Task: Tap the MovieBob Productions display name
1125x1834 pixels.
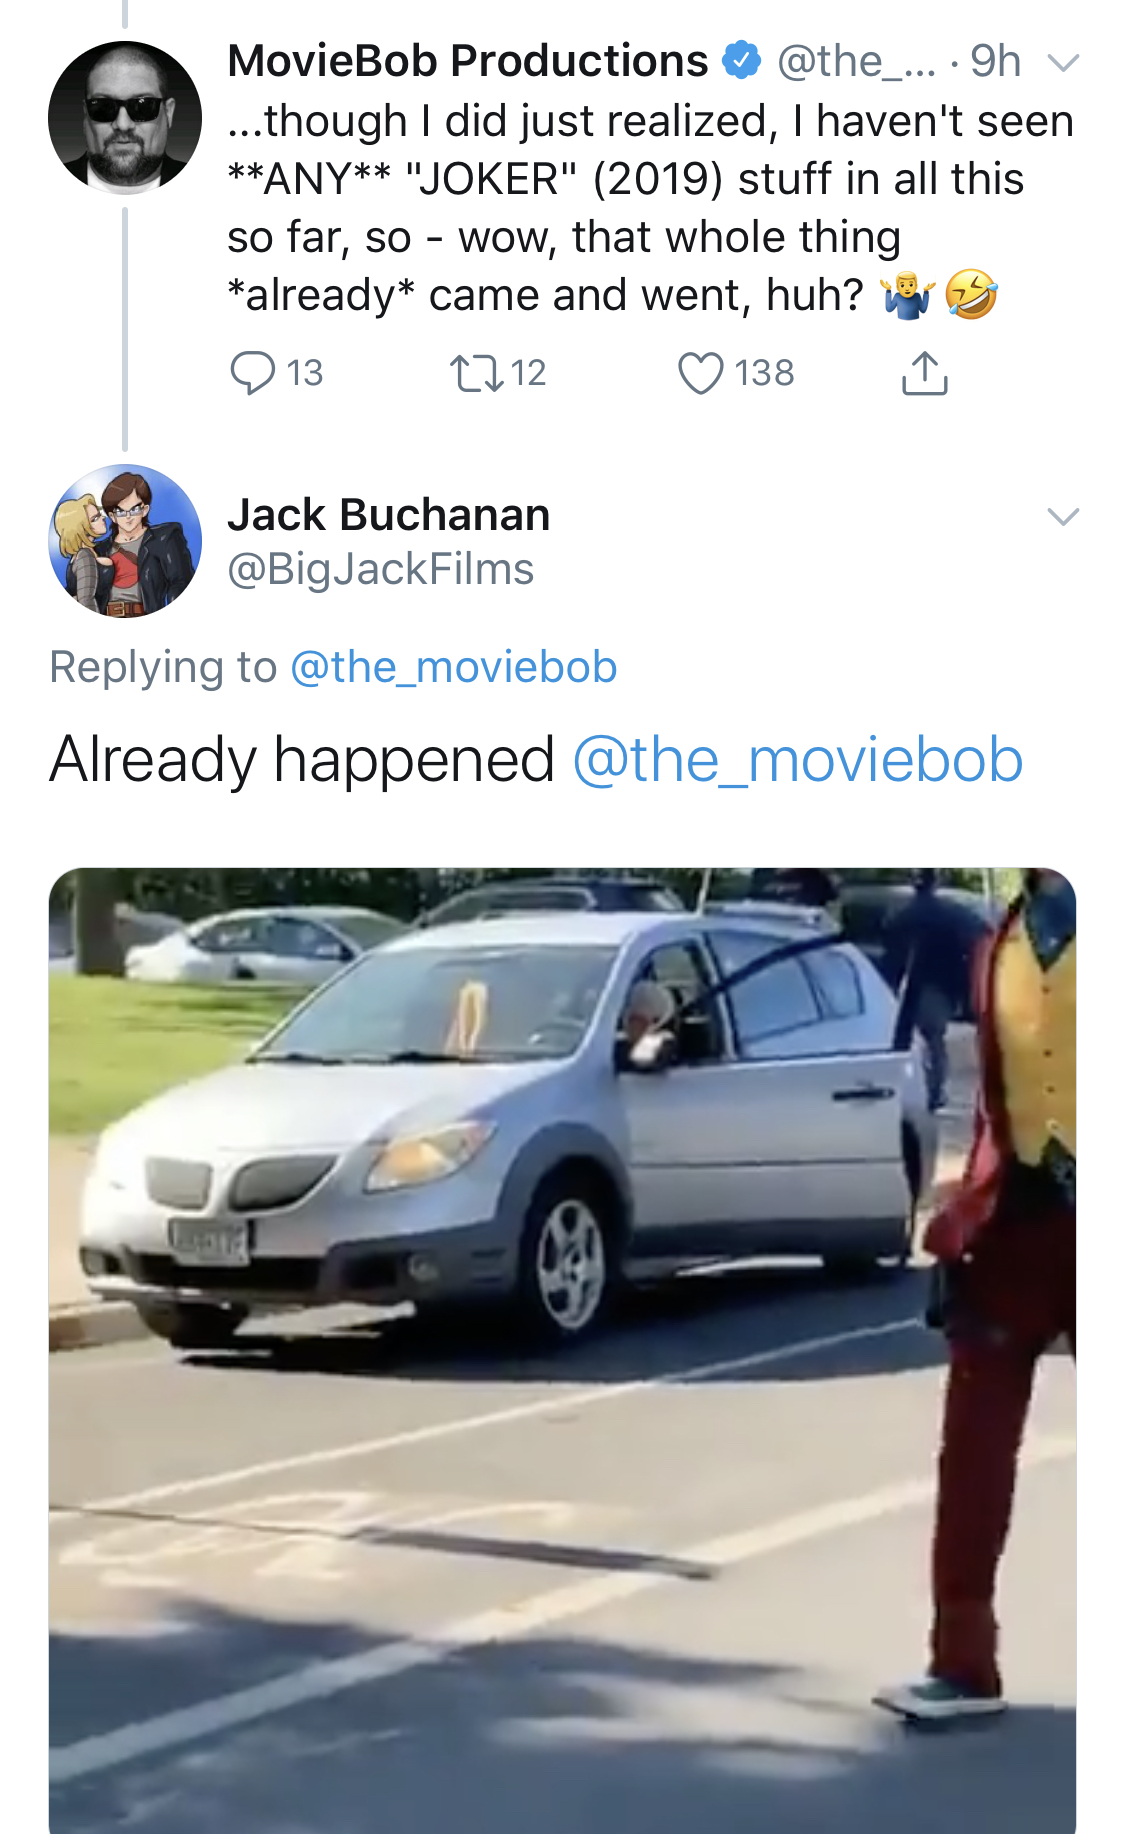Action: click(468, 61)
